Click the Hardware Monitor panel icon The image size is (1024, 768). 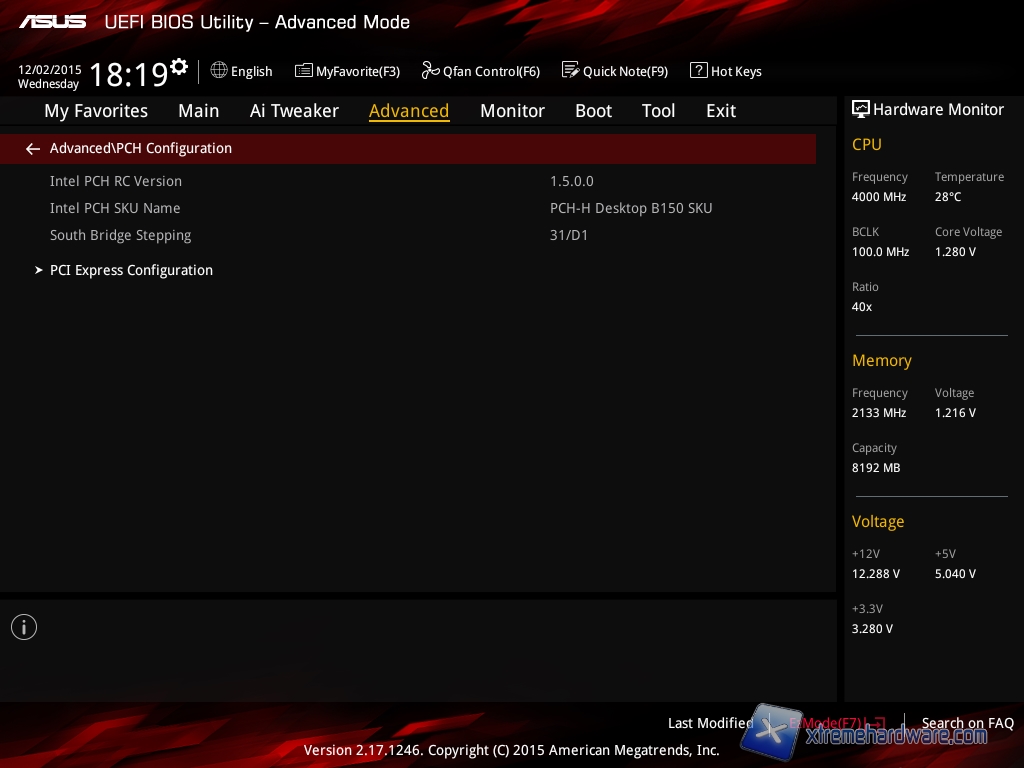tap(860, 109)
